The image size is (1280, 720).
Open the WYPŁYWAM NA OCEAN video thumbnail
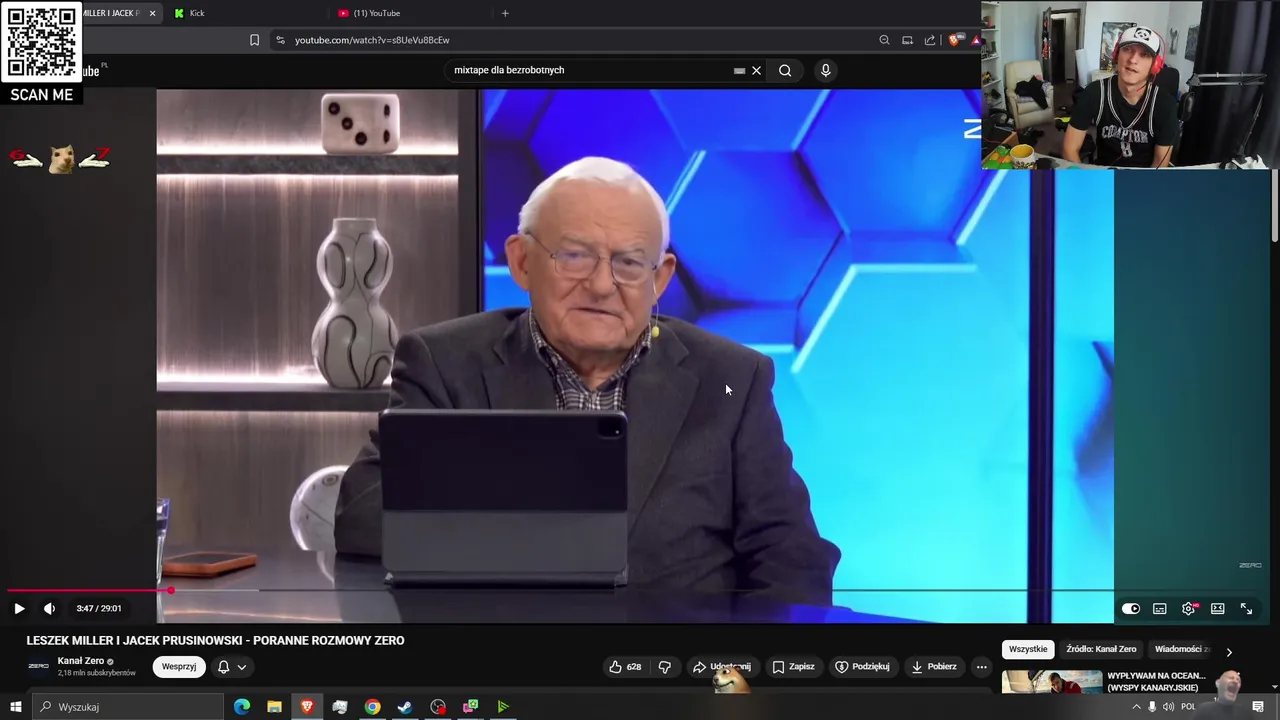[1052, 682]
